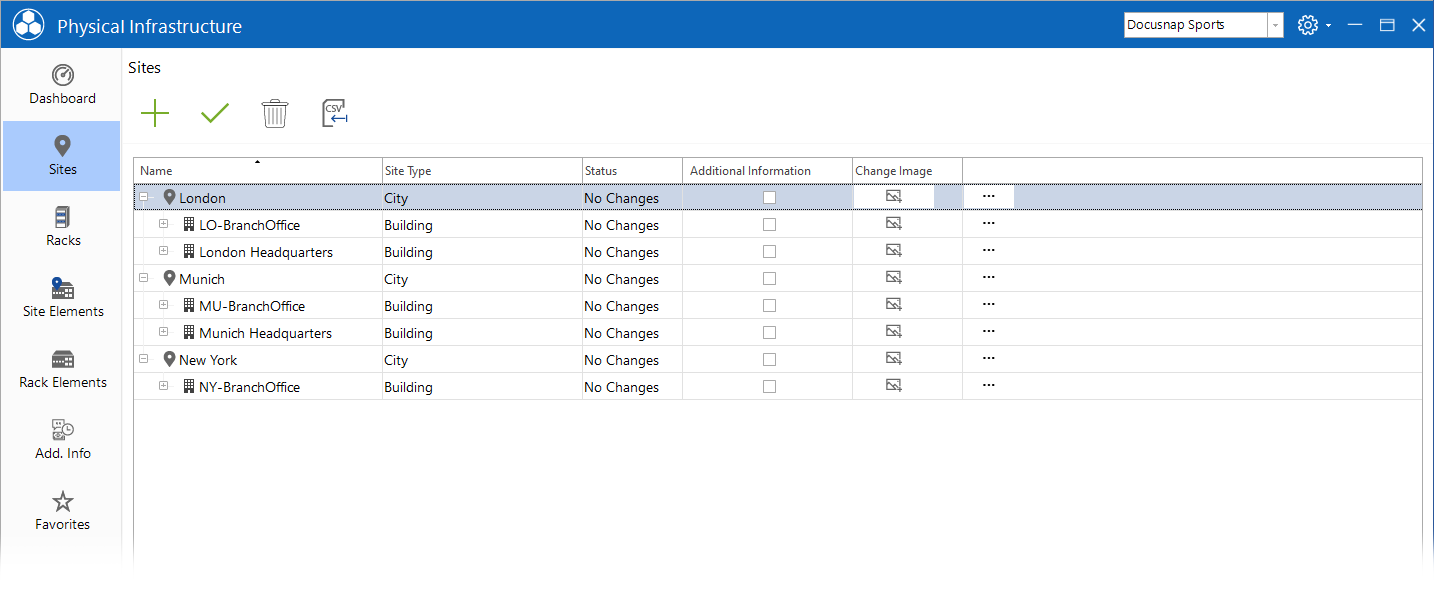Open the Favorites sidebar tab
Image resolution: width=1434 pixels, height=600 pixels.
pyautogui.click(x=62, y=510)
